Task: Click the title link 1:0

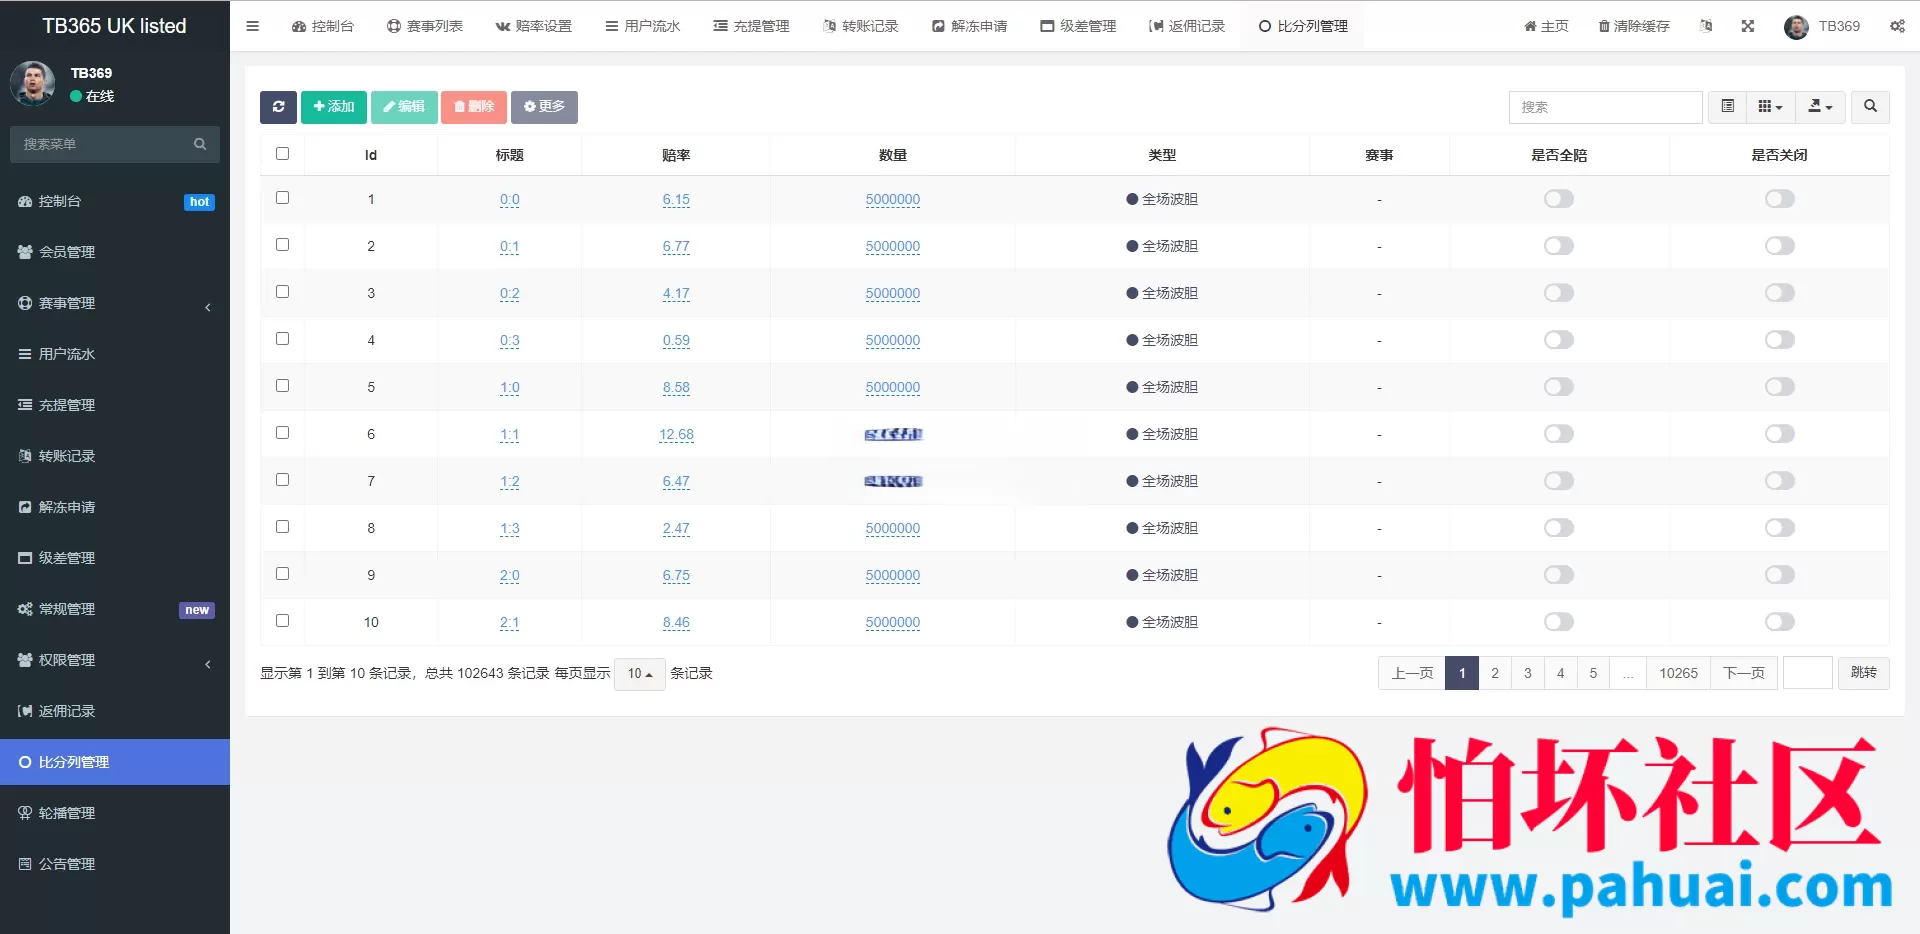Action: pyautogui.click(x=510, y=388)
